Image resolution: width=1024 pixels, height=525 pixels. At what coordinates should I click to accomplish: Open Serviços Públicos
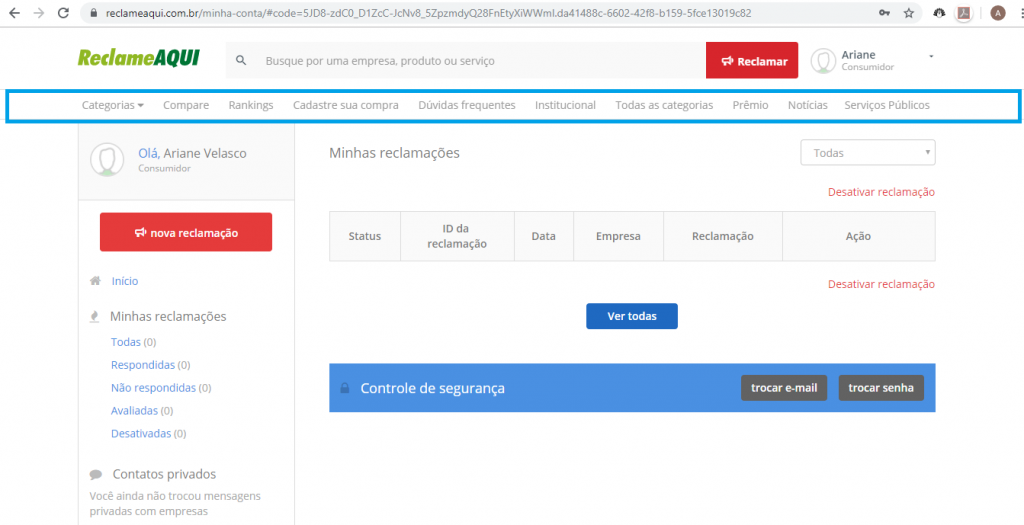click(887, 105)
